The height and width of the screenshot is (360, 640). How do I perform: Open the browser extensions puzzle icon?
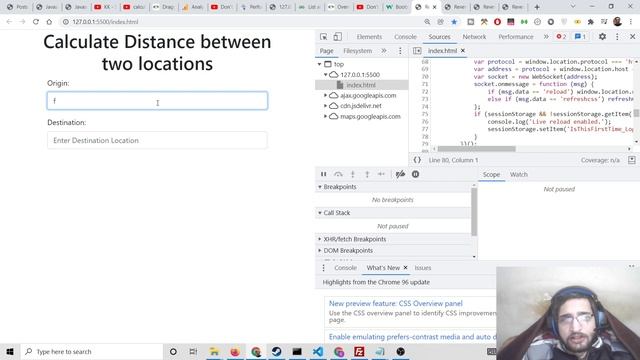590,22
